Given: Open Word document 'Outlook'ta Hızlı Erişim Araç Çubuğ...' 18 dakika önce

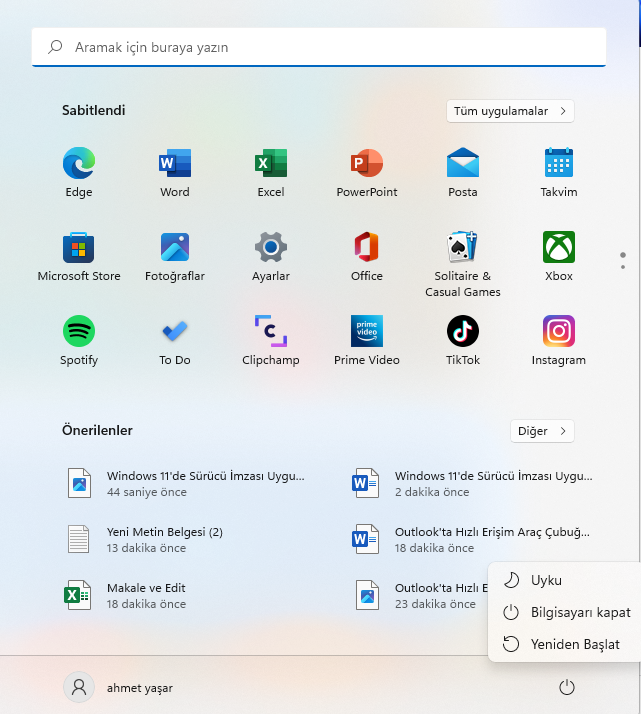Looking at the screenshot, I should (473, 540).
